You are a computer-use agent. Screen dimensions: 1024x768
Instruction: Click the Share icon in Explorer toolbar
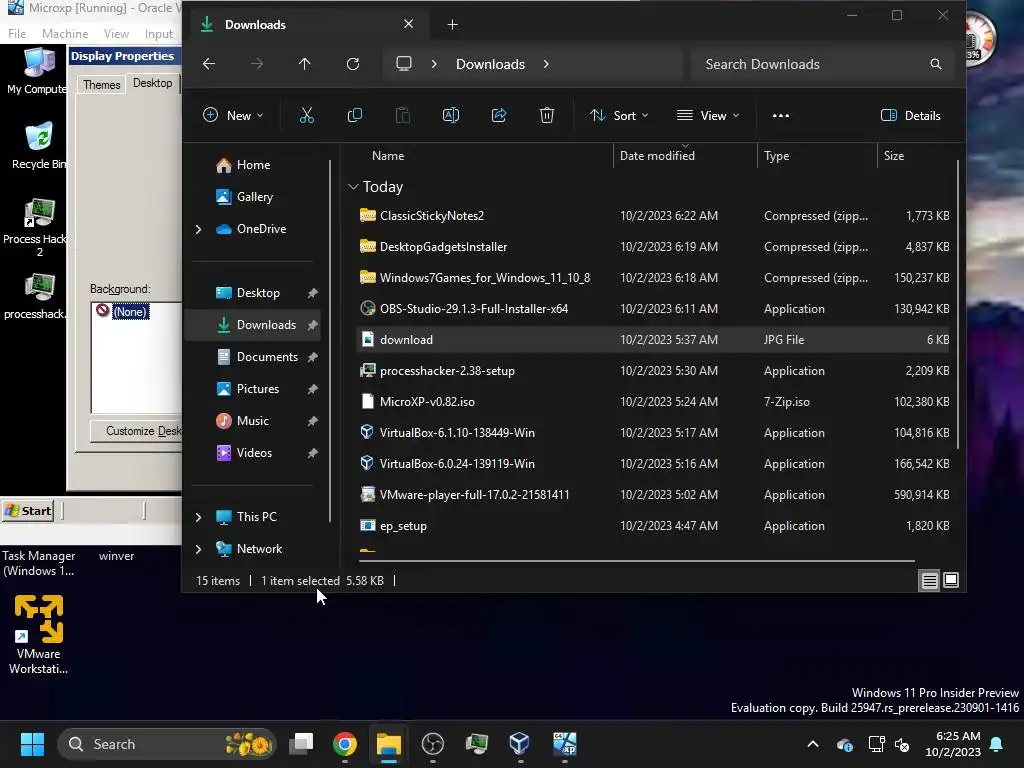[x=499, y=116]
